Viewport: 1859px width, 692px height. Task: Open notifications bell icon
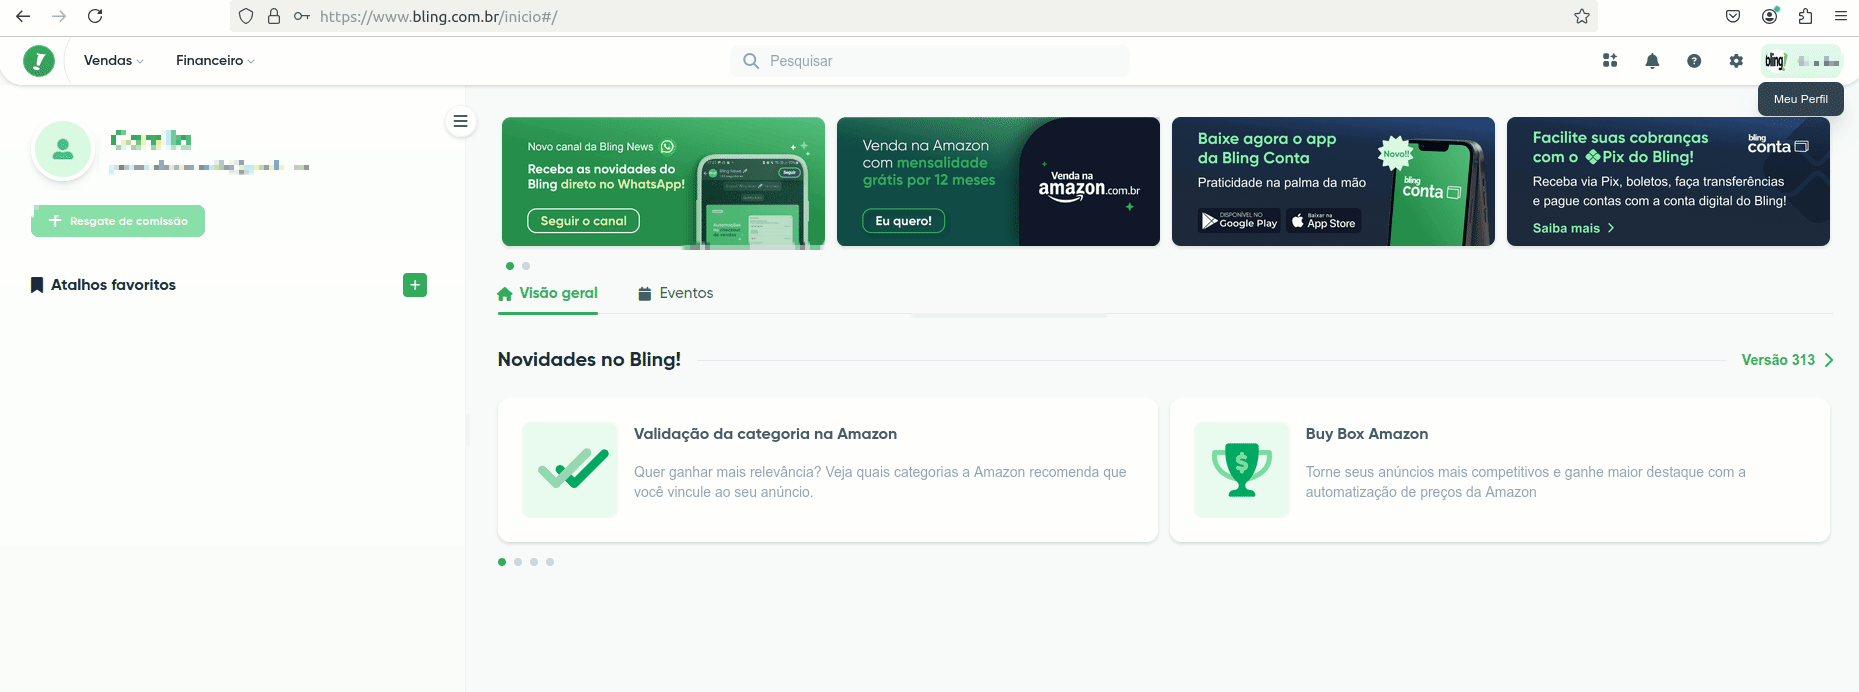pos(1652,61)
